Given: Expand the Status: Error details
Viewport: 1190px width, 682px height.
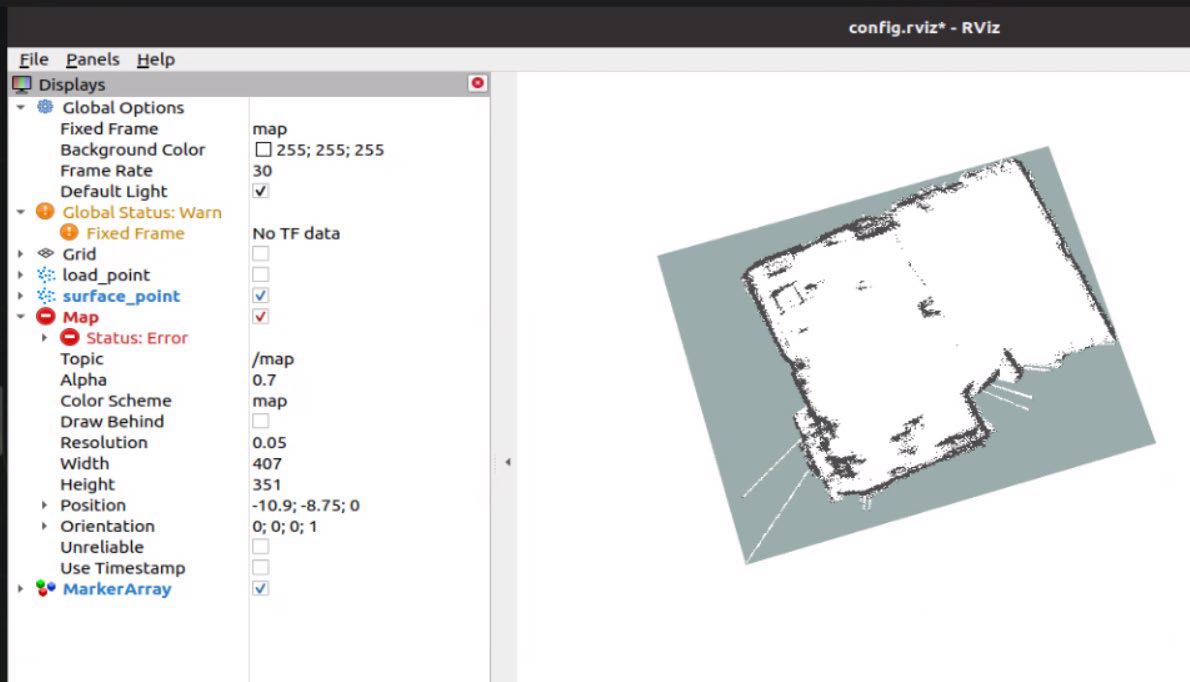Looking at the screenshot, I should click(44, 338).
